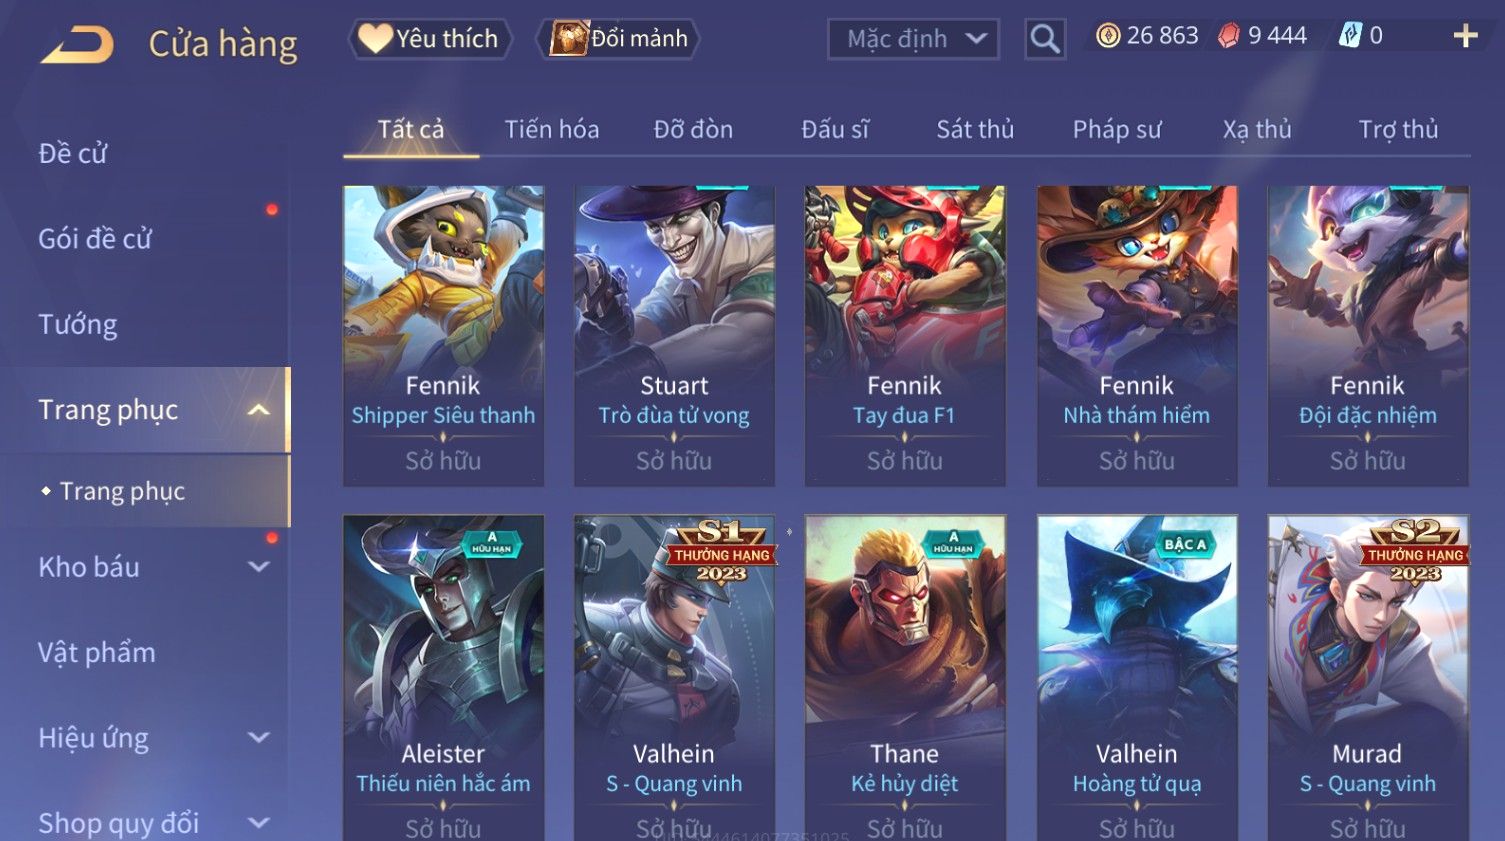
Task: Expand the Shop quy đổi section
Action: point(259,823)
